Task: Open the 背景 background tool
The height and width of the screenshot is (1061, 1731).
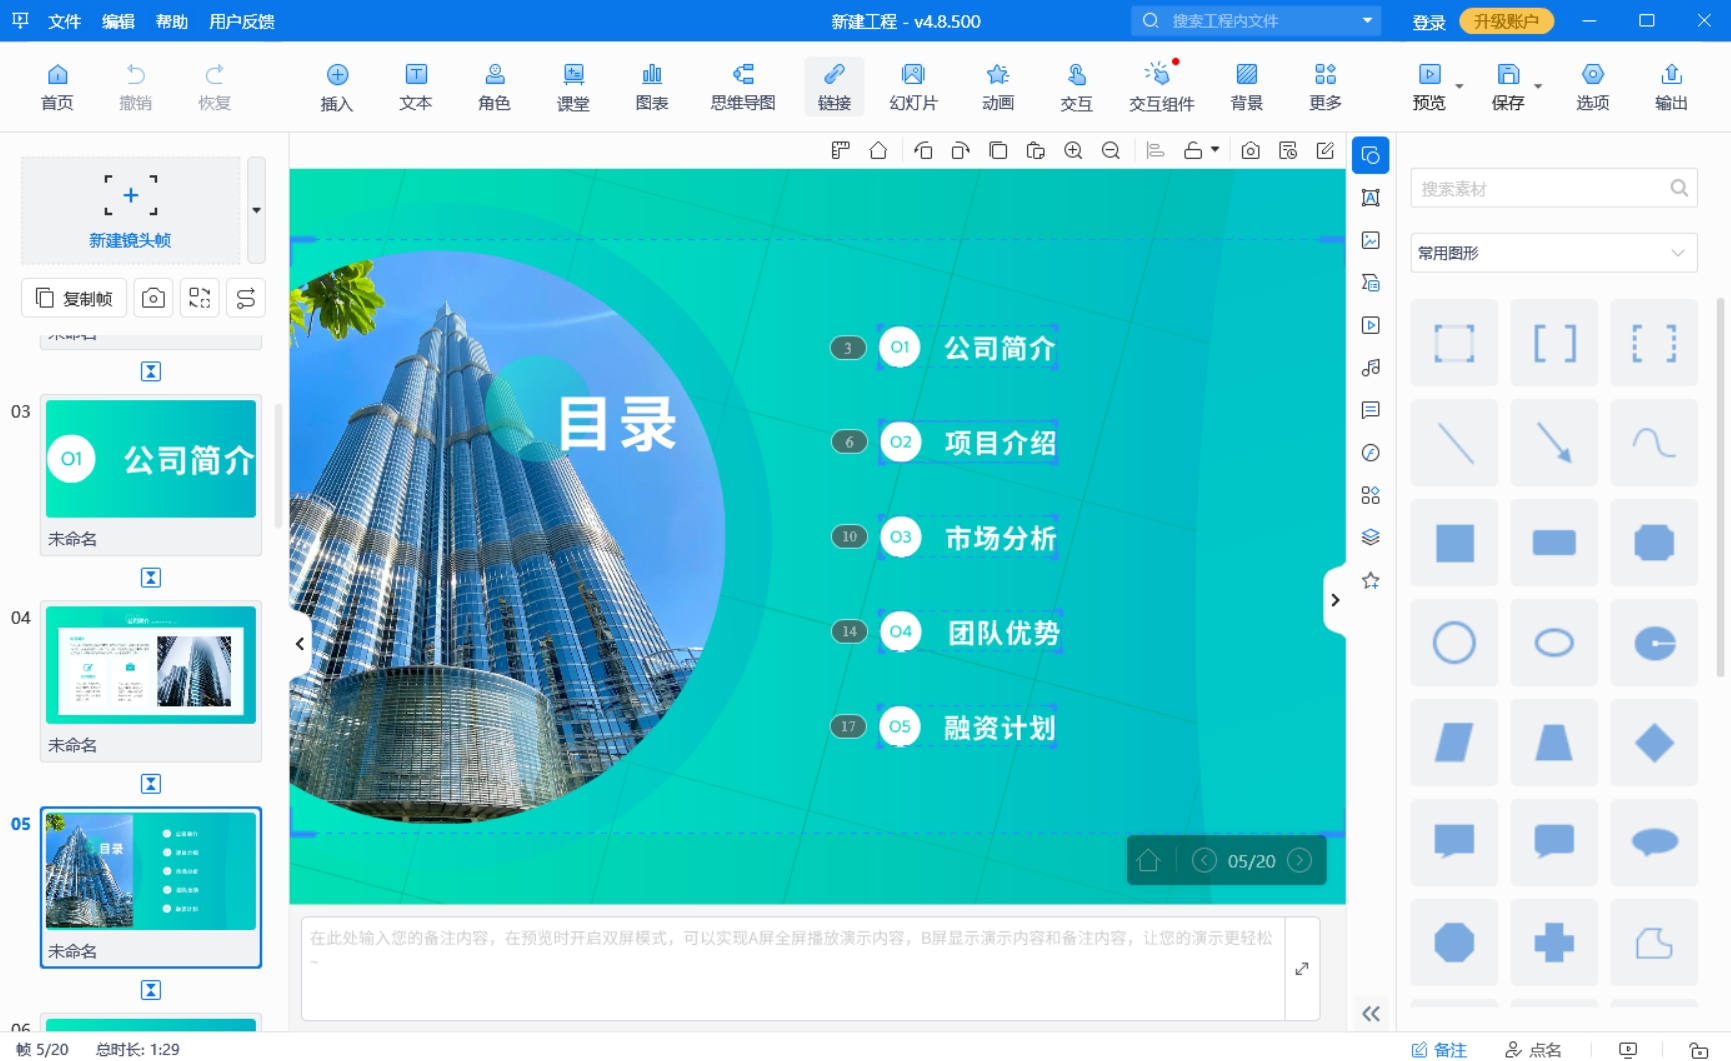Action: [x=1246, y=87]
